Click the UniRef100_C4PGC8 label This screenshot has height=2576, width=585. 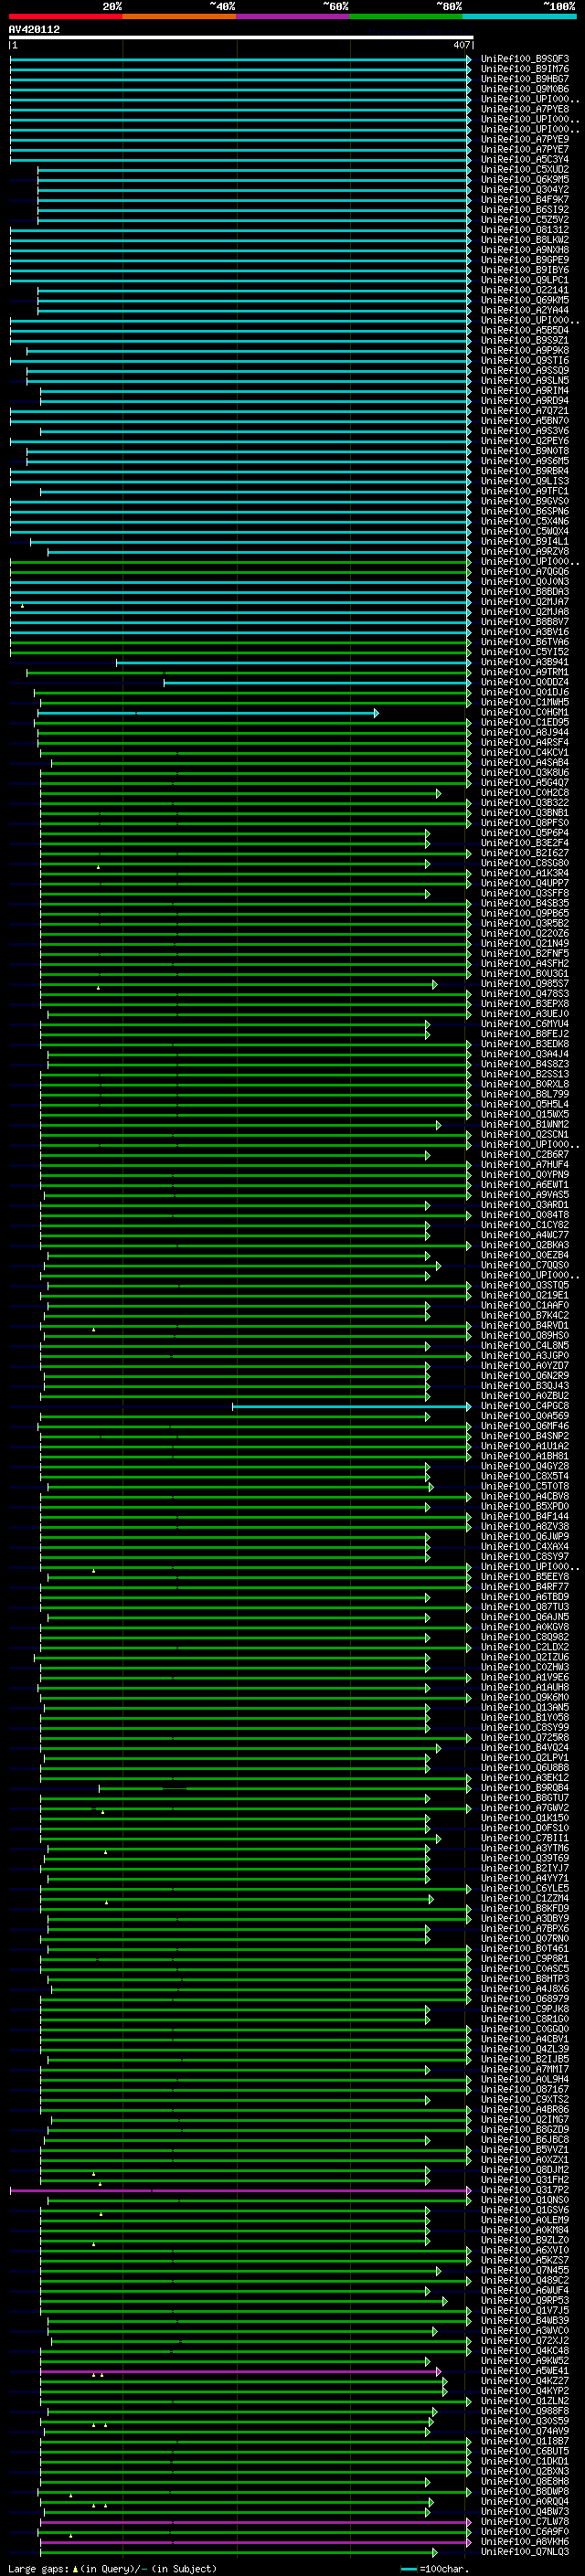pyautogui.click(x=524, y=1406)
